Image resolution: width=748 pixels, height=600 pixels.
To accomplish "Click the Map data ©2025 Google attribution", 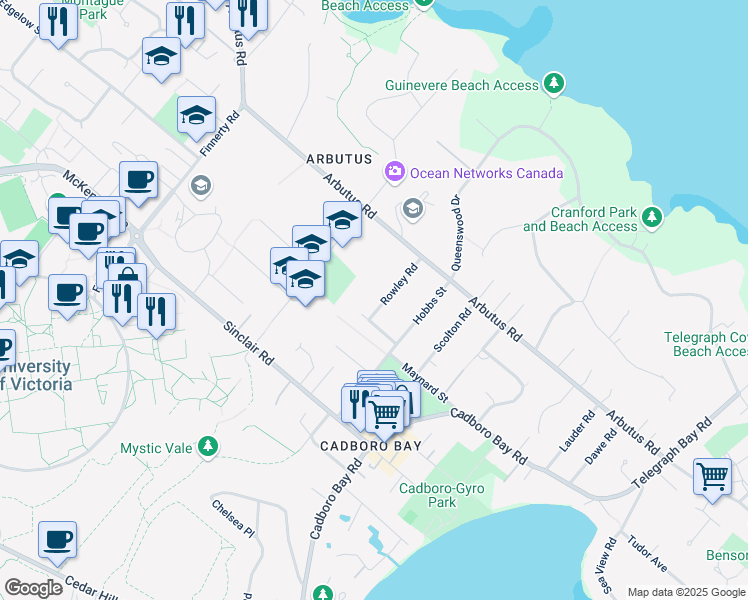I will (x=687, y=593).
